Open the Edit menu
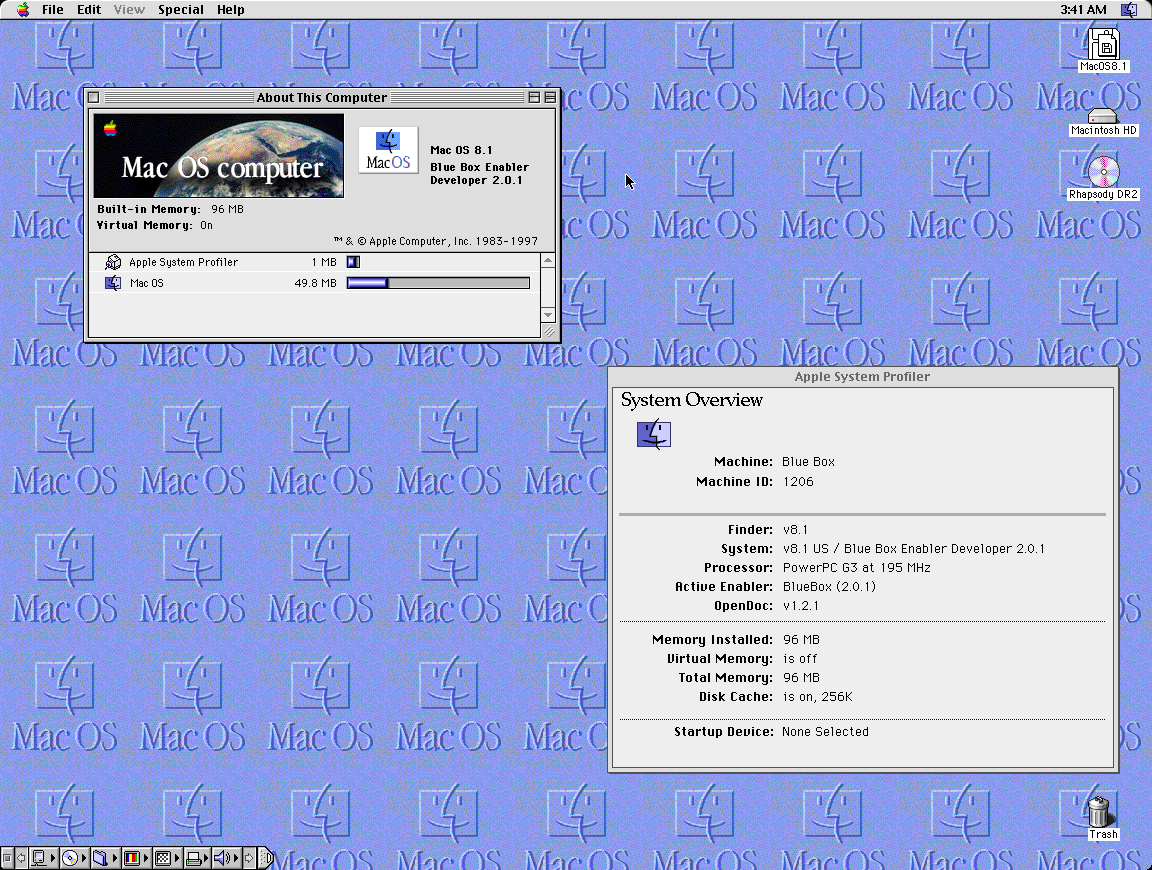 click(89, 10)
